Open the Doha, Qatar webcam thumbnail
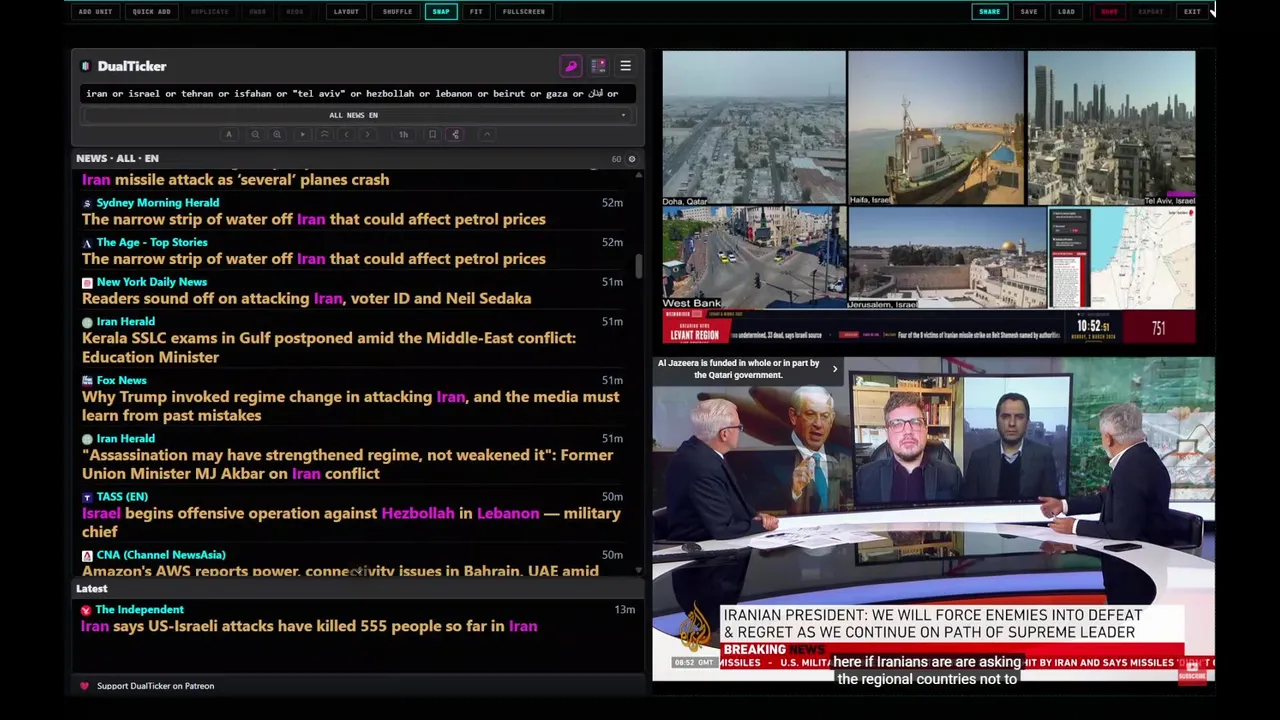 point(754,128)
